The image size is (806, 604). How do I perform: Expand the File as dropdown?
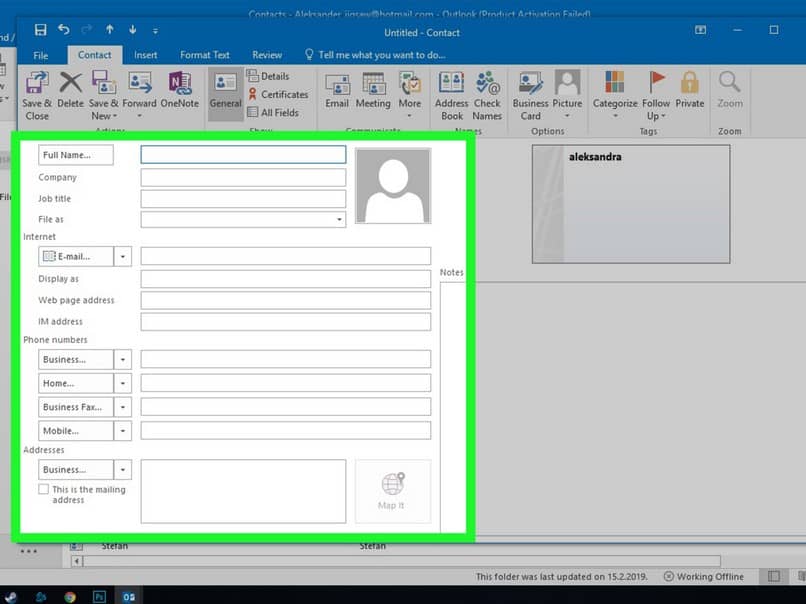pyautogui.click(x=339, y=219)
